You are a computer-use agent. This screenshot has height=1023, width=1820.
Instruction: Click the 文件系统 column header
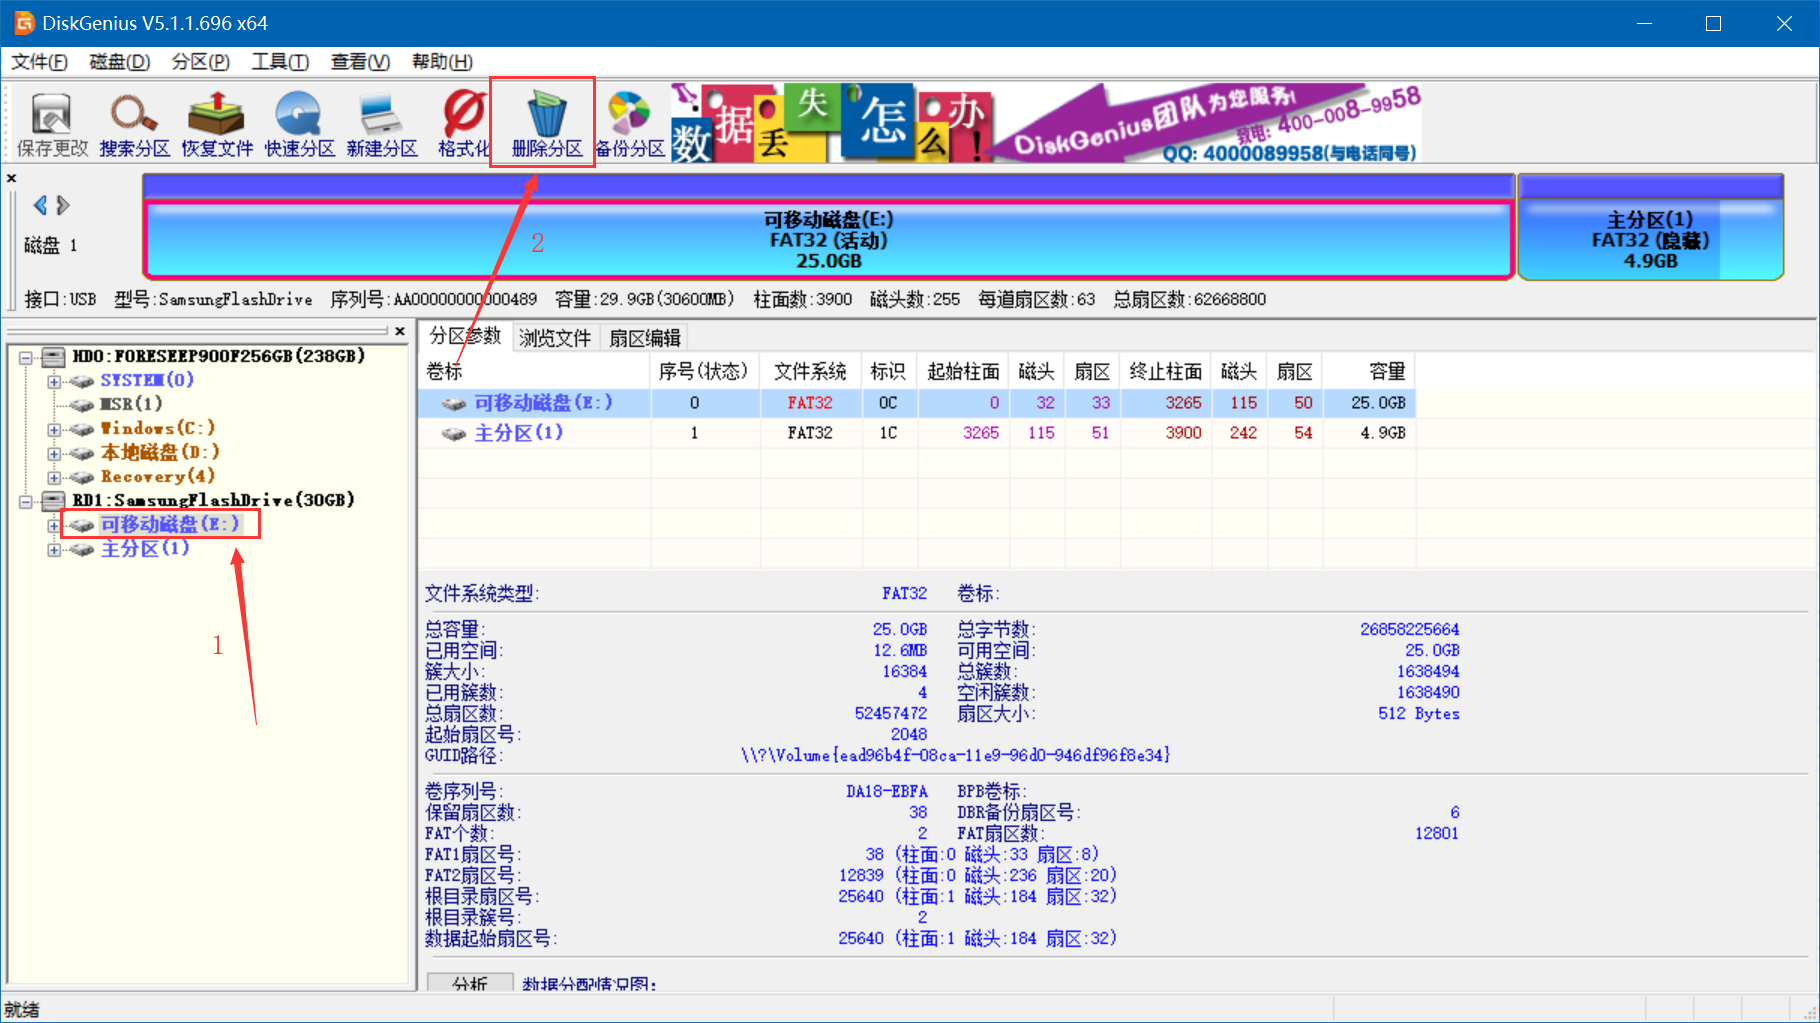click(x=810, y=372)
